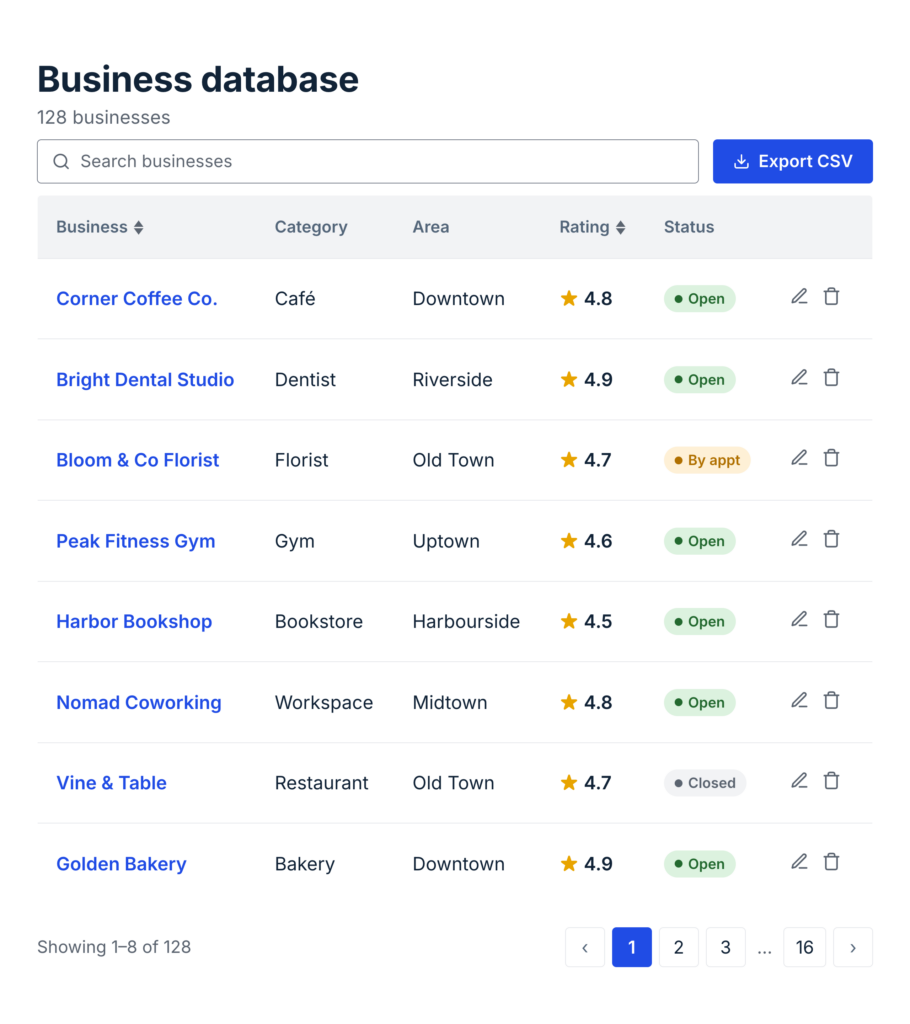Screen dimensions: 910x1024
Task: Edit Bloom & Co Florist entry
Action: pos(799,458)
